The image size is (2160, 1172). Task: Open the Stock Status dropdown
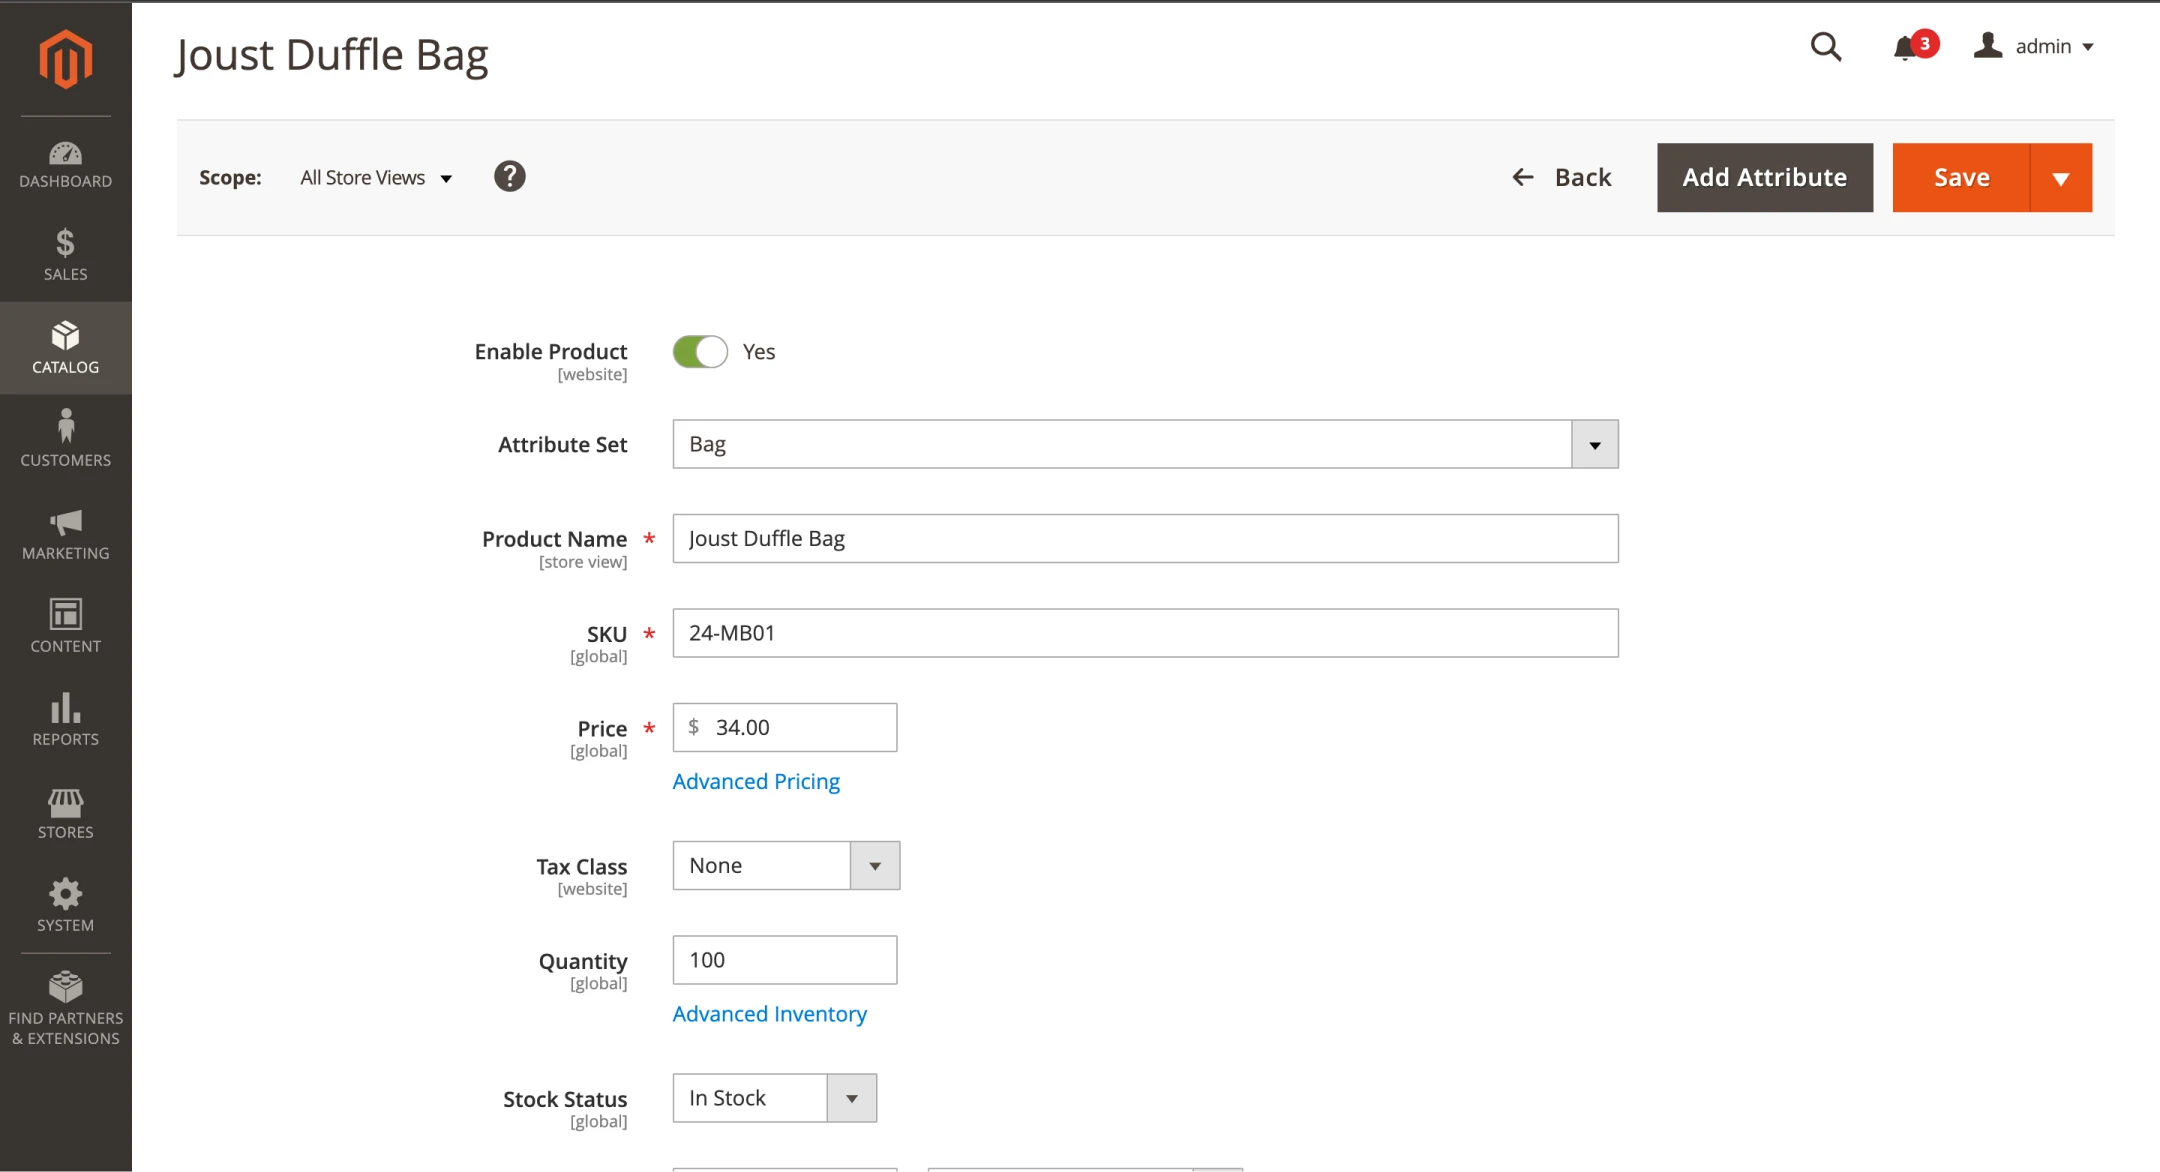tap(852, 1098)
